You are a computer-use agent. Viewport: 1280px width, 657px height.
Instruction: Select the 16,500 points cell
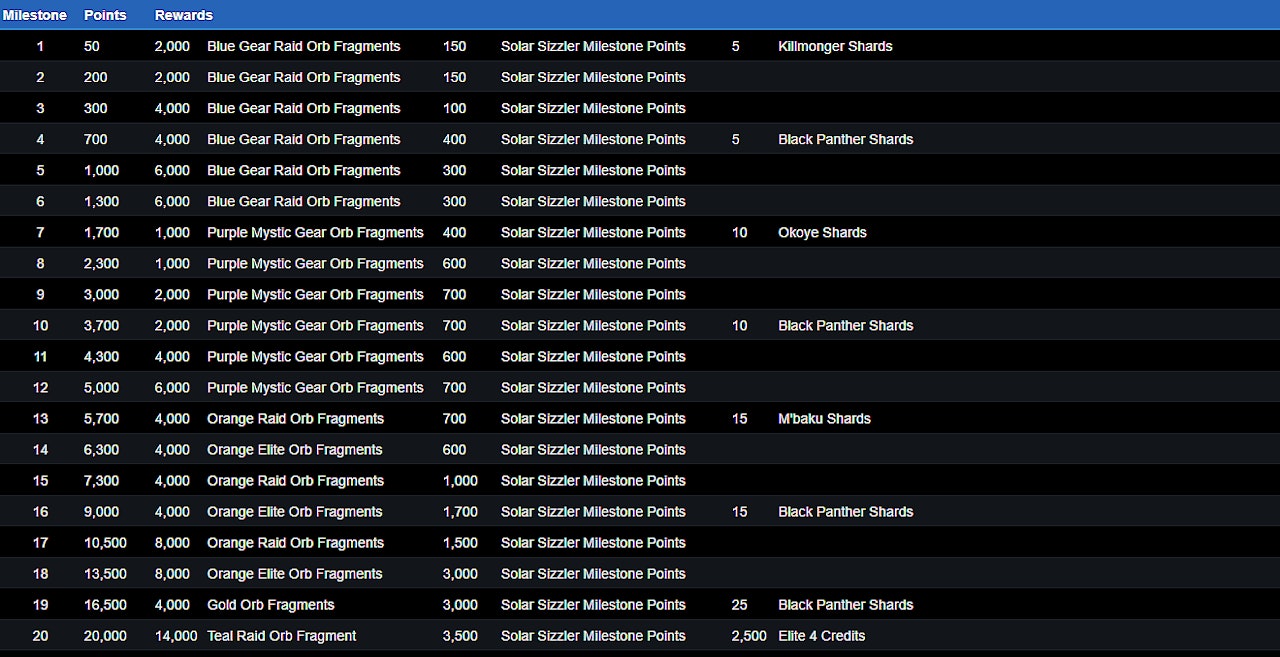pyautogui.click(x=105, y=604)
